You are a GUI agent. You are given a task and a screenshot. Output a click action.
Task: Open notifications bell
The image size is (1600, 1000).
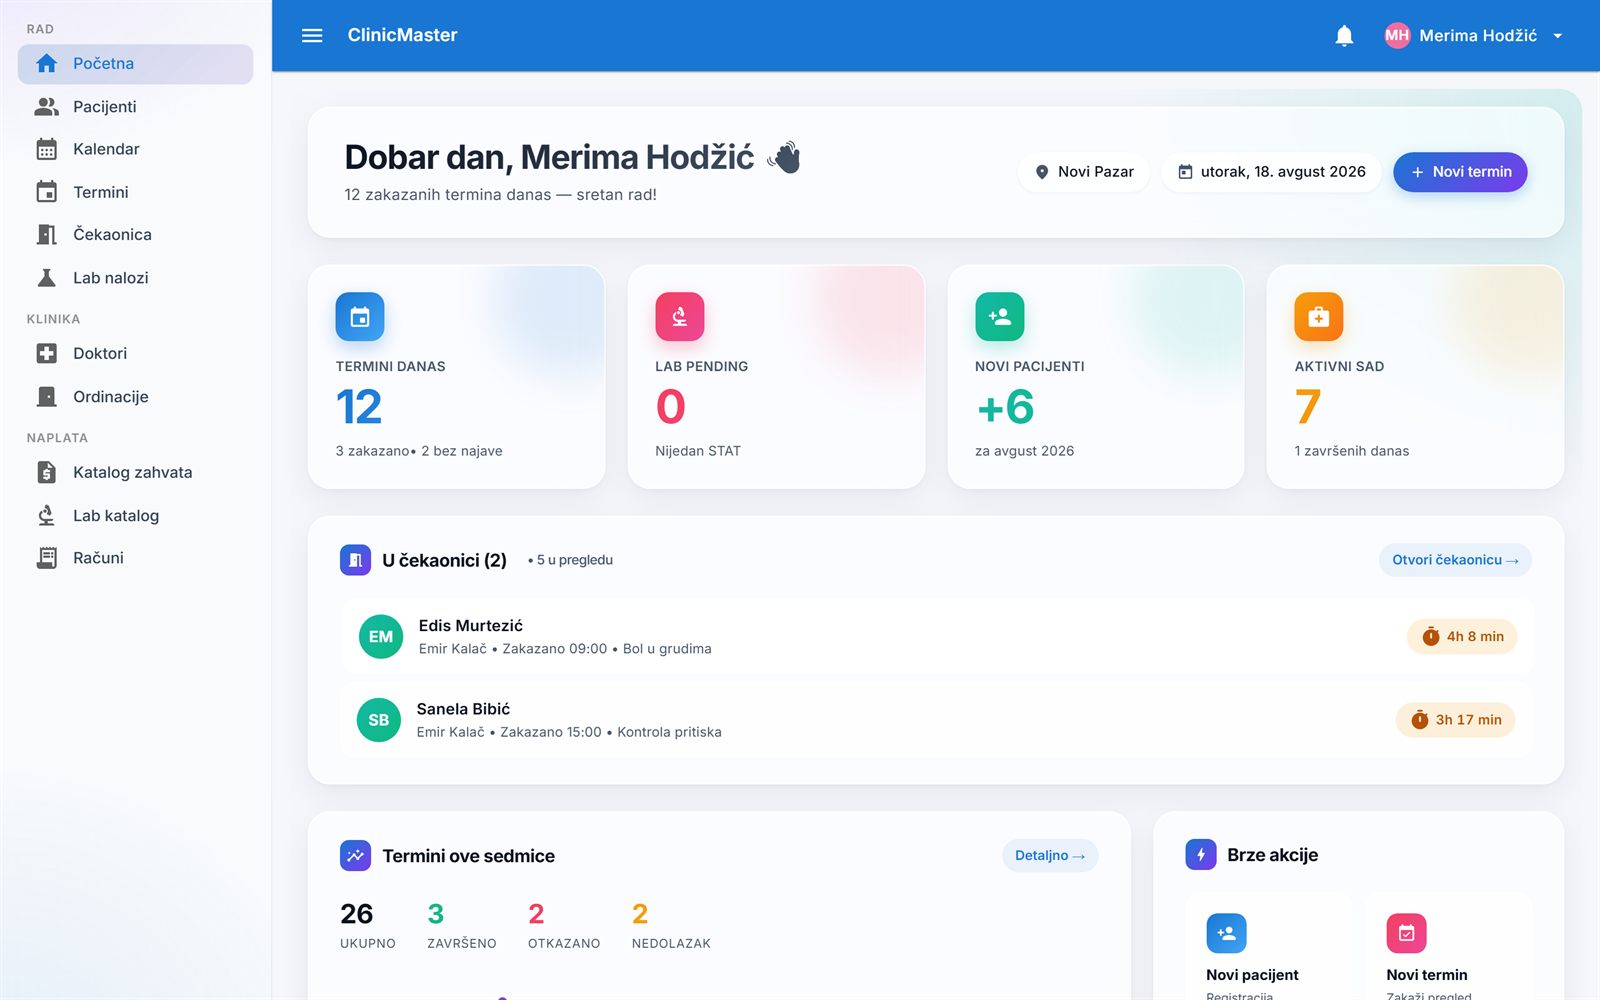coord(1344,36)
